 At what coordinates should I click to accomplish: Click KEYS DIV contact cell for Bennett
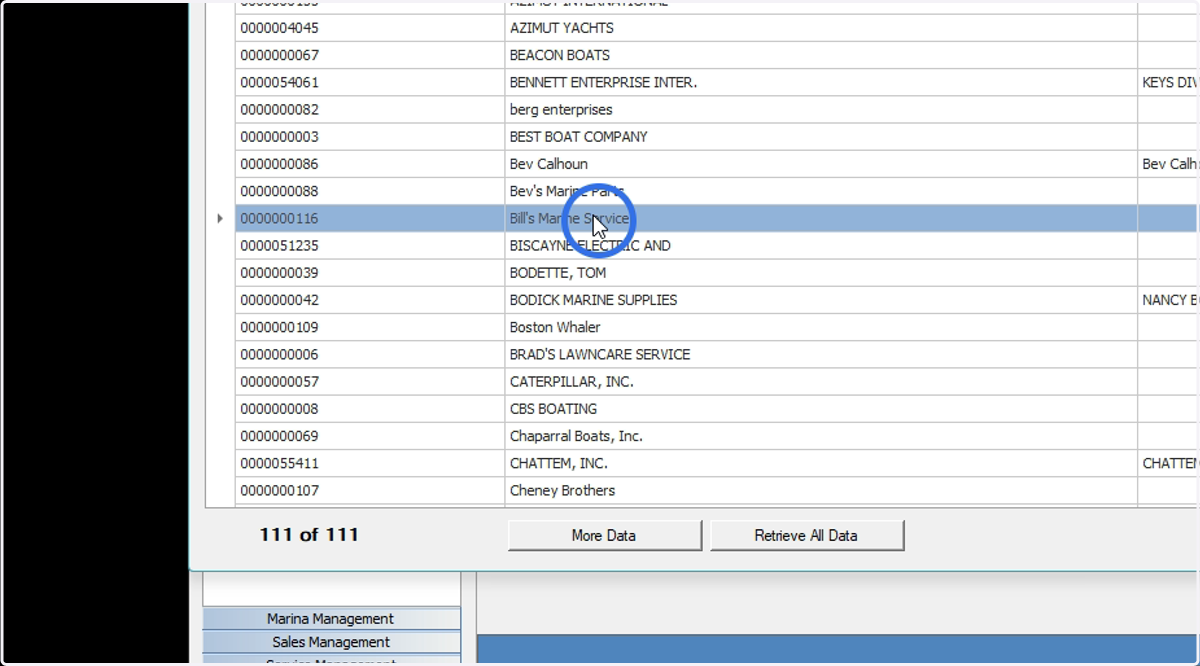point(1168,82)
